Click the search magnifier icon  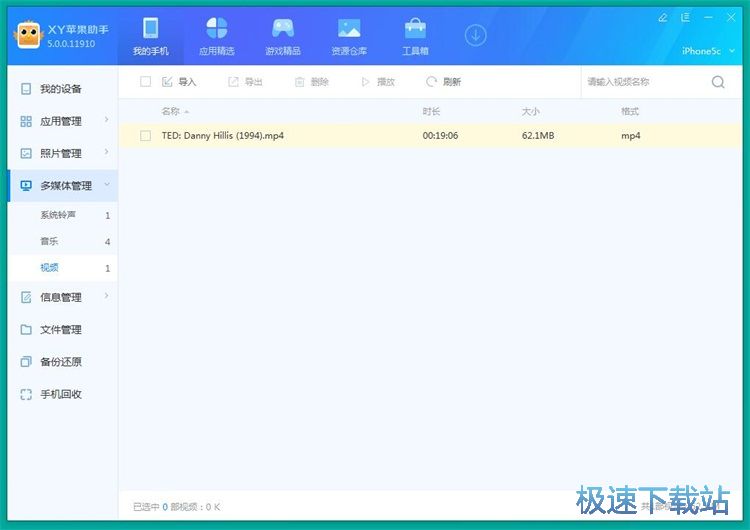click(x=717, y=82)
